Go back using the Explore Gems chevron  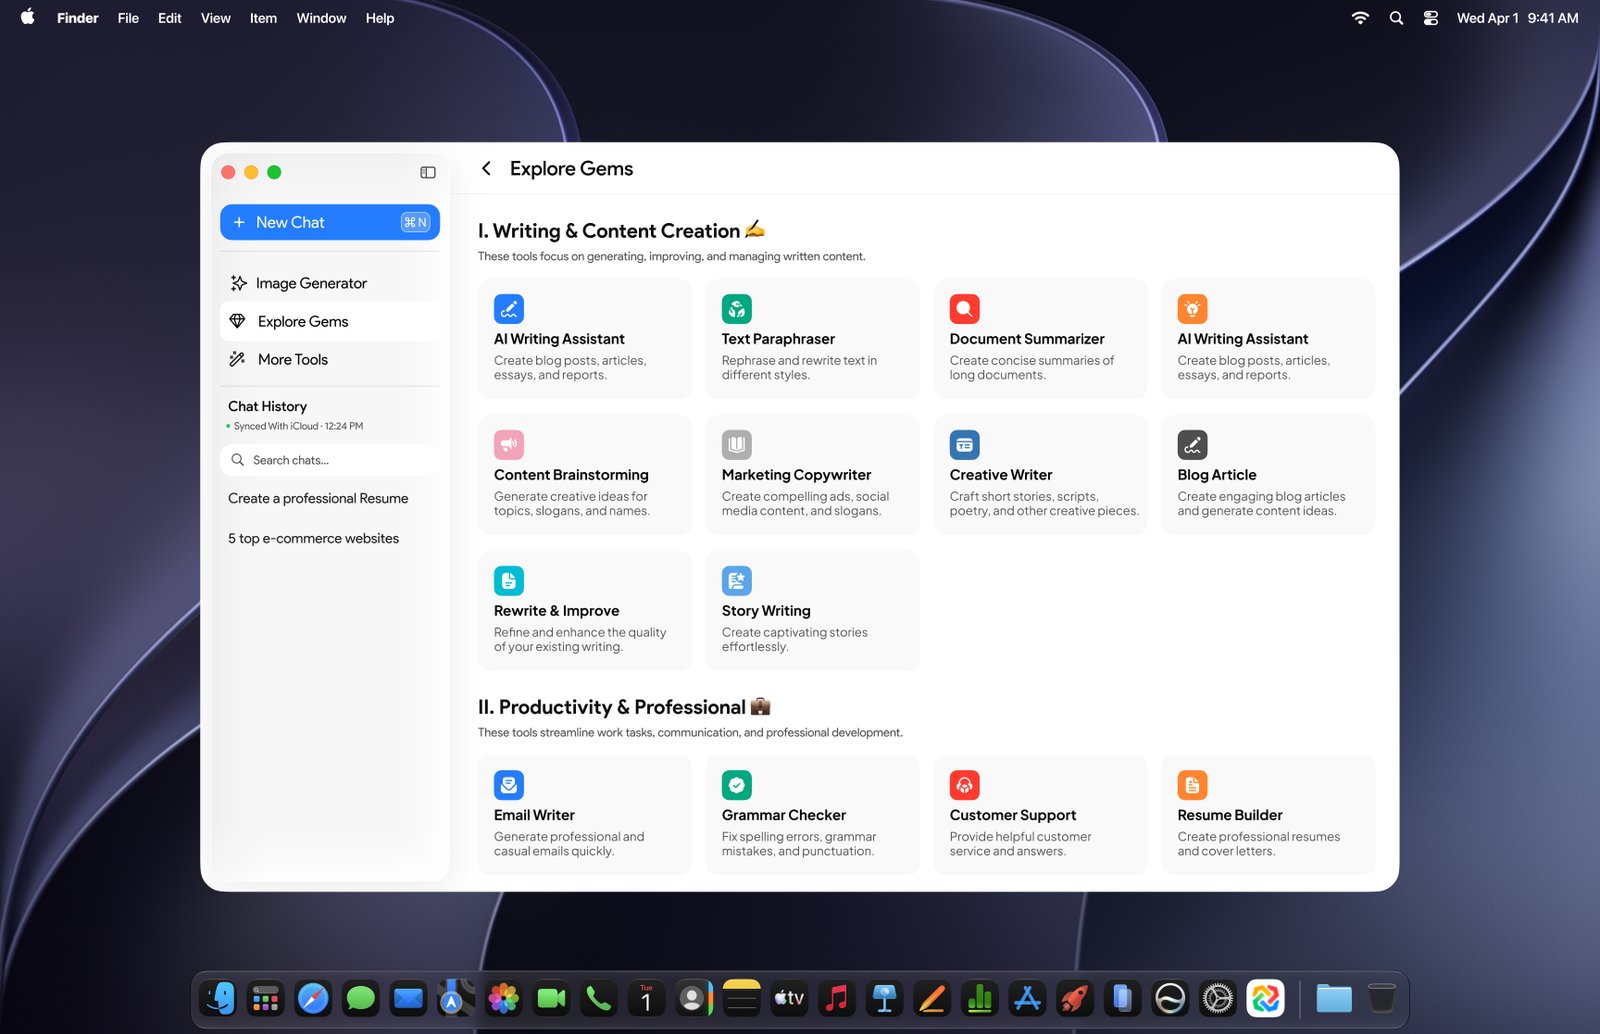click(486, 168)
